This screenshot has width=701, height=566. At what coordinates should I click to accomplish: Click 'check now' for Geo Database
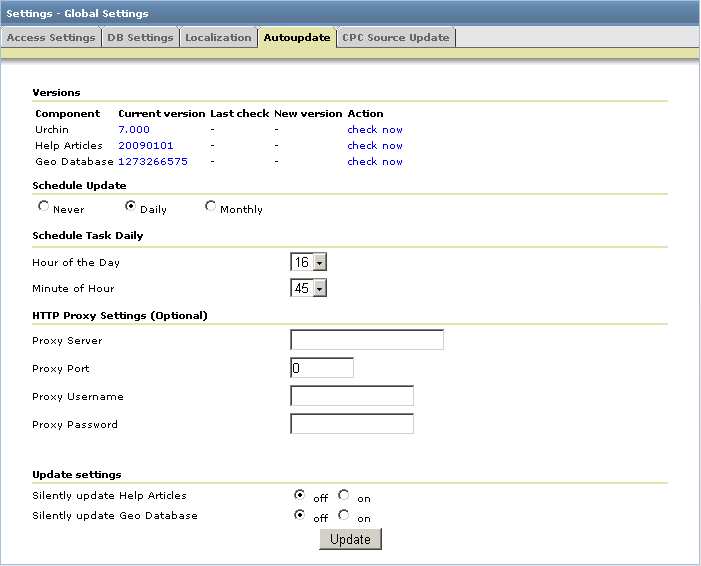coord(375,161)
